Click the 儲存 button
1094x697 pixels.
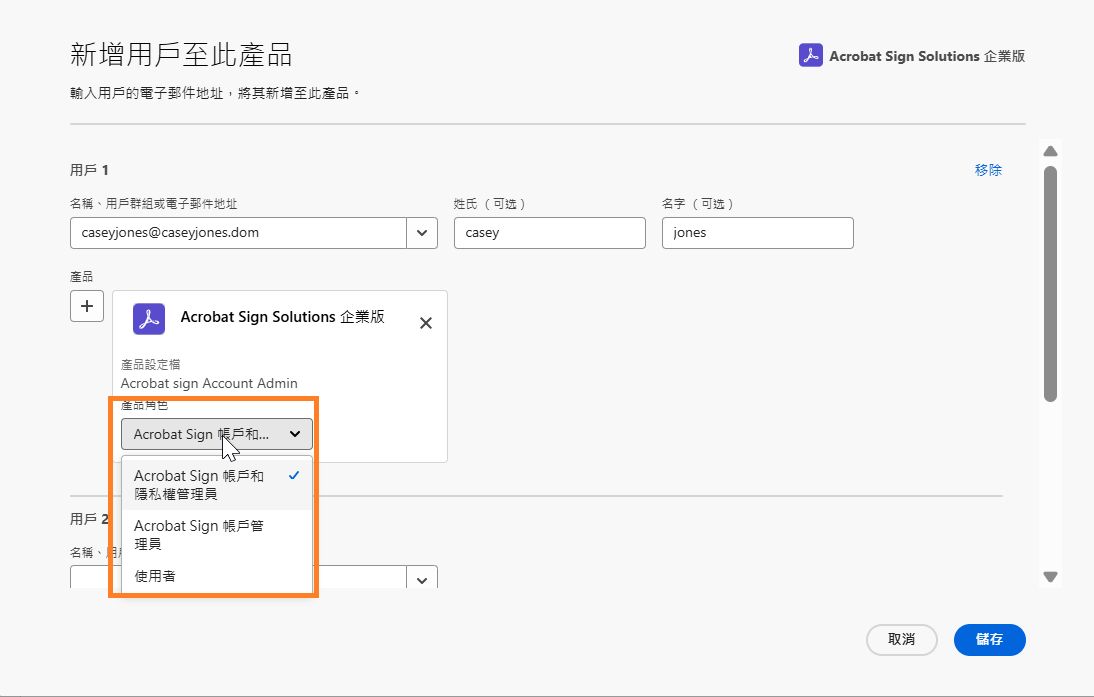pos(989,640)
